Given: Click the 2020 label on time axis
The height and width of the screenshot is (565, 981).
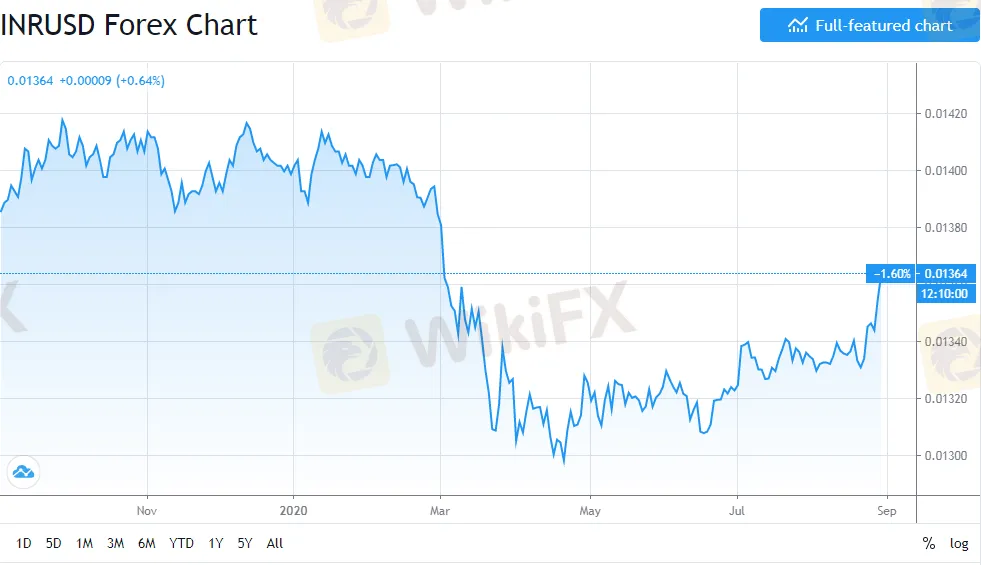Looking at the screenshot, I should tap(294, 511).
